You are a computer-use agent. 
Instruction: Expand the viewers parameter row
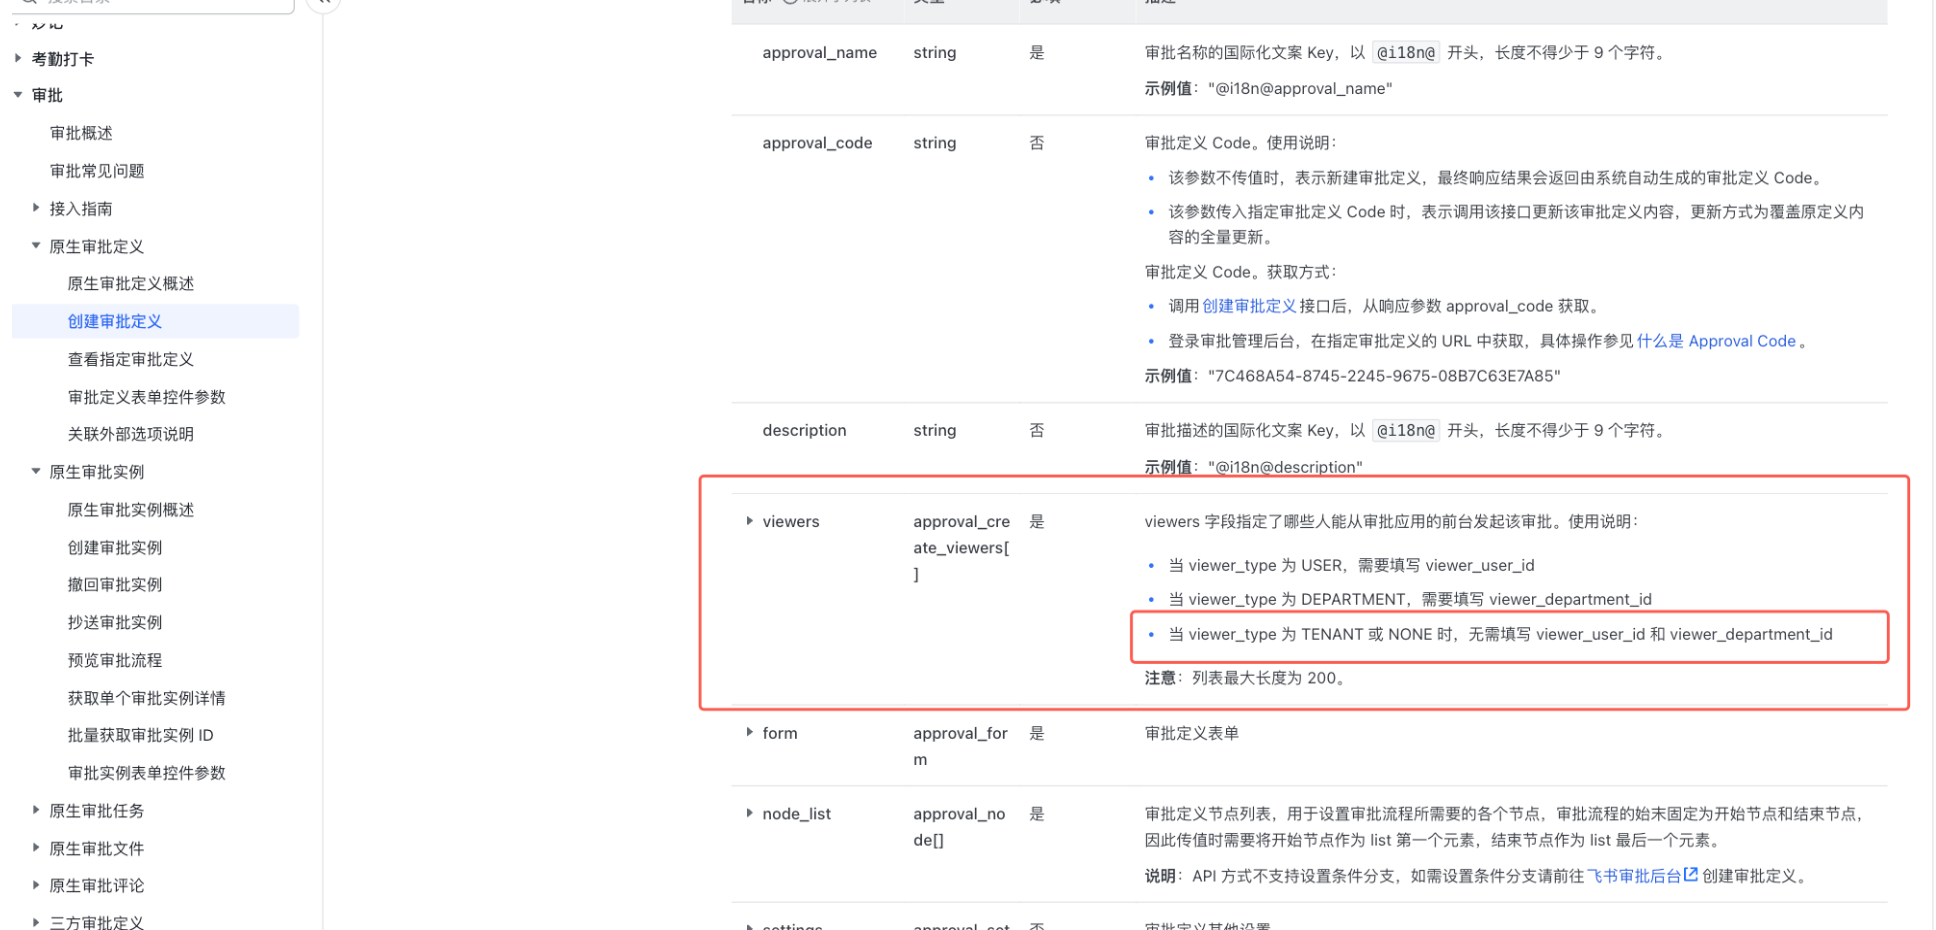[x=749, y=521]
